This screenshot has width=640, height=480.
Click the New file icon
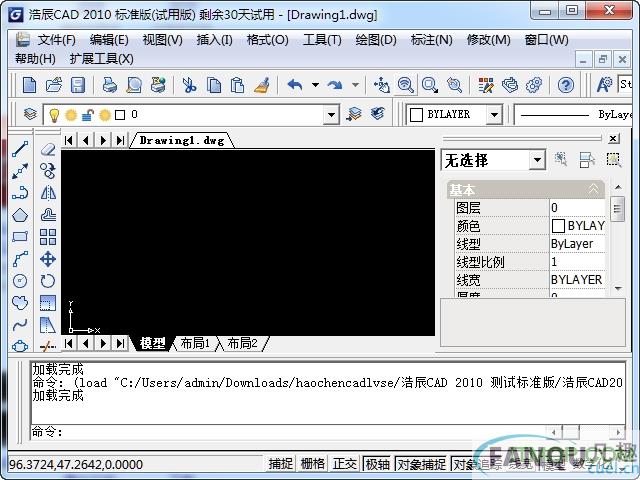click(29, 85)
